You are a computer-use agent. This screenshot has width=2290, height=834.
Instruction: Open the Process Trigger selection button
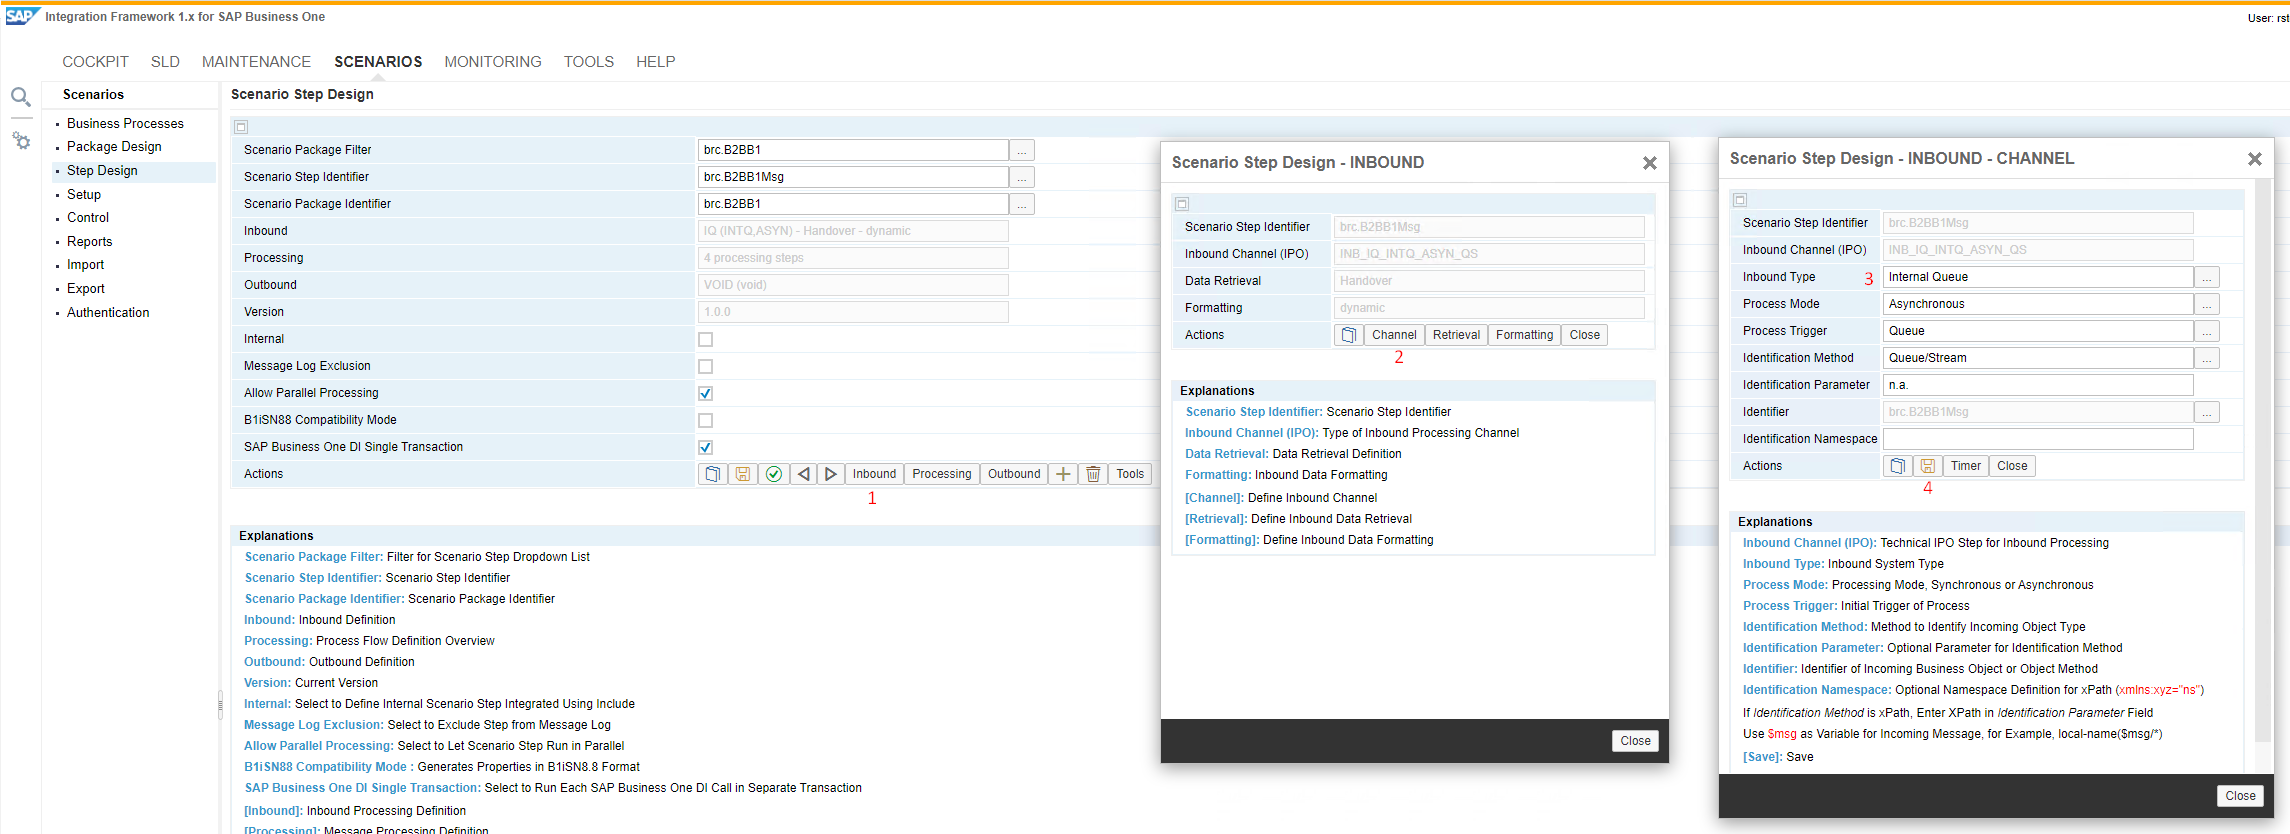pyautogui.click(x=2207, y=331)
